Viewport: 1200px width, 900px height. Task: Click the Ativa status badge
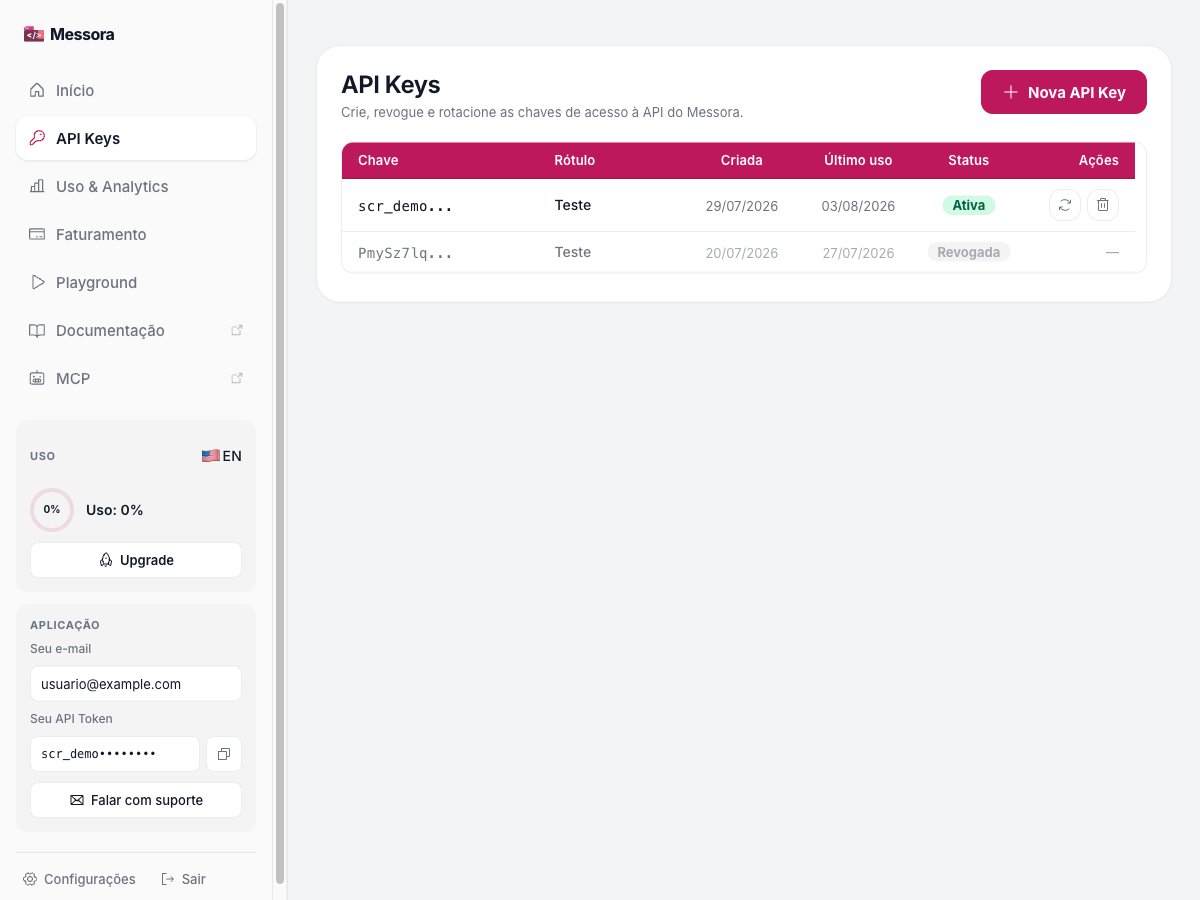click(969, 205)
